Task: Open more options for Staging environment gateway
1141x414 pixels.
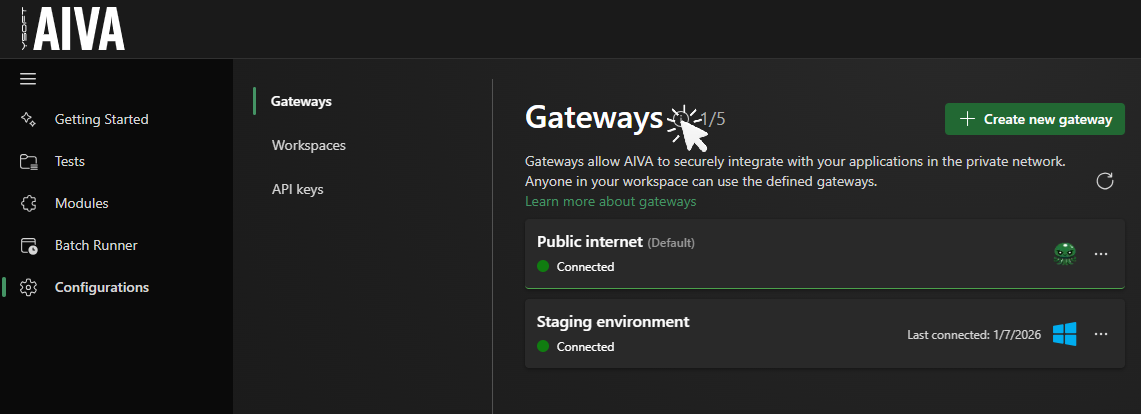Action: [x=1101, y=334]
